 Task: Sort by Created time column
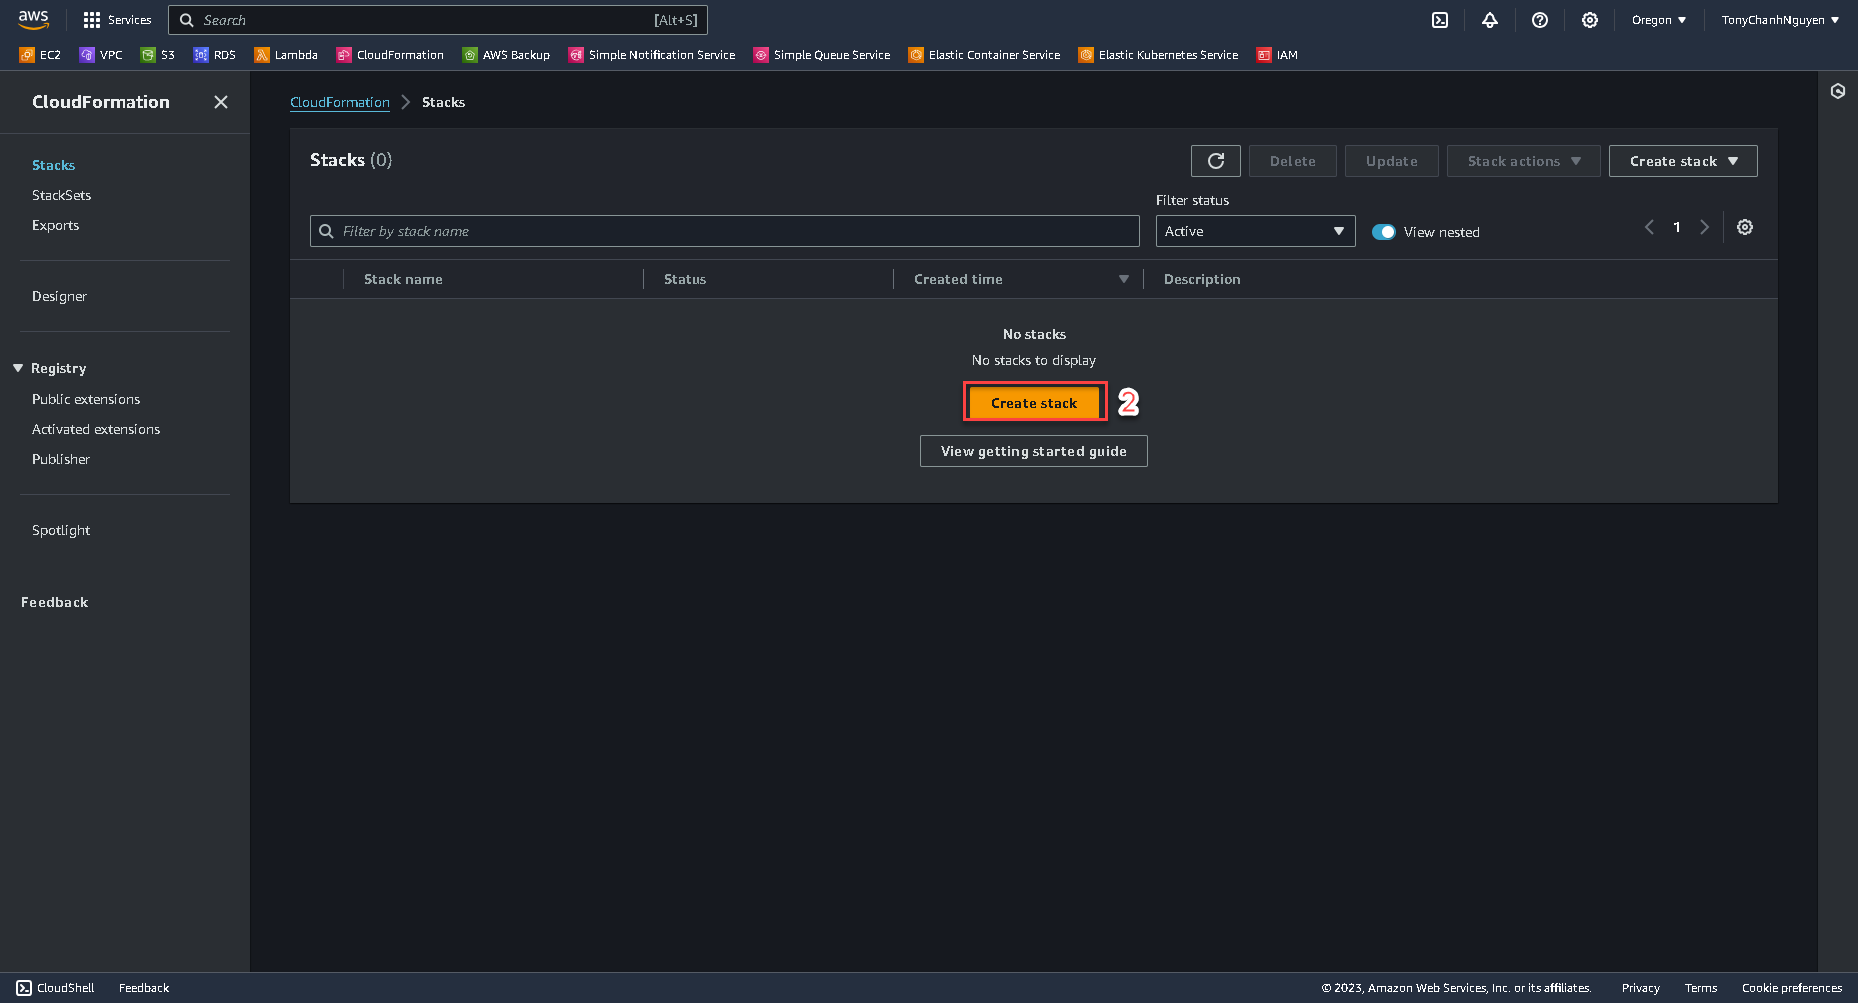coord(1124,279)
